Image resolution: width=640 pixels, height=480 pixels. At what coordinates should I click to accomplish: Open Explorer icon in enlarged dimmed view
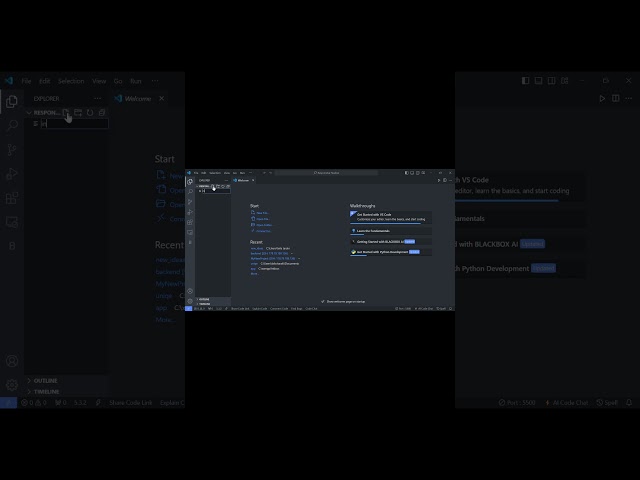coord(11,101)
